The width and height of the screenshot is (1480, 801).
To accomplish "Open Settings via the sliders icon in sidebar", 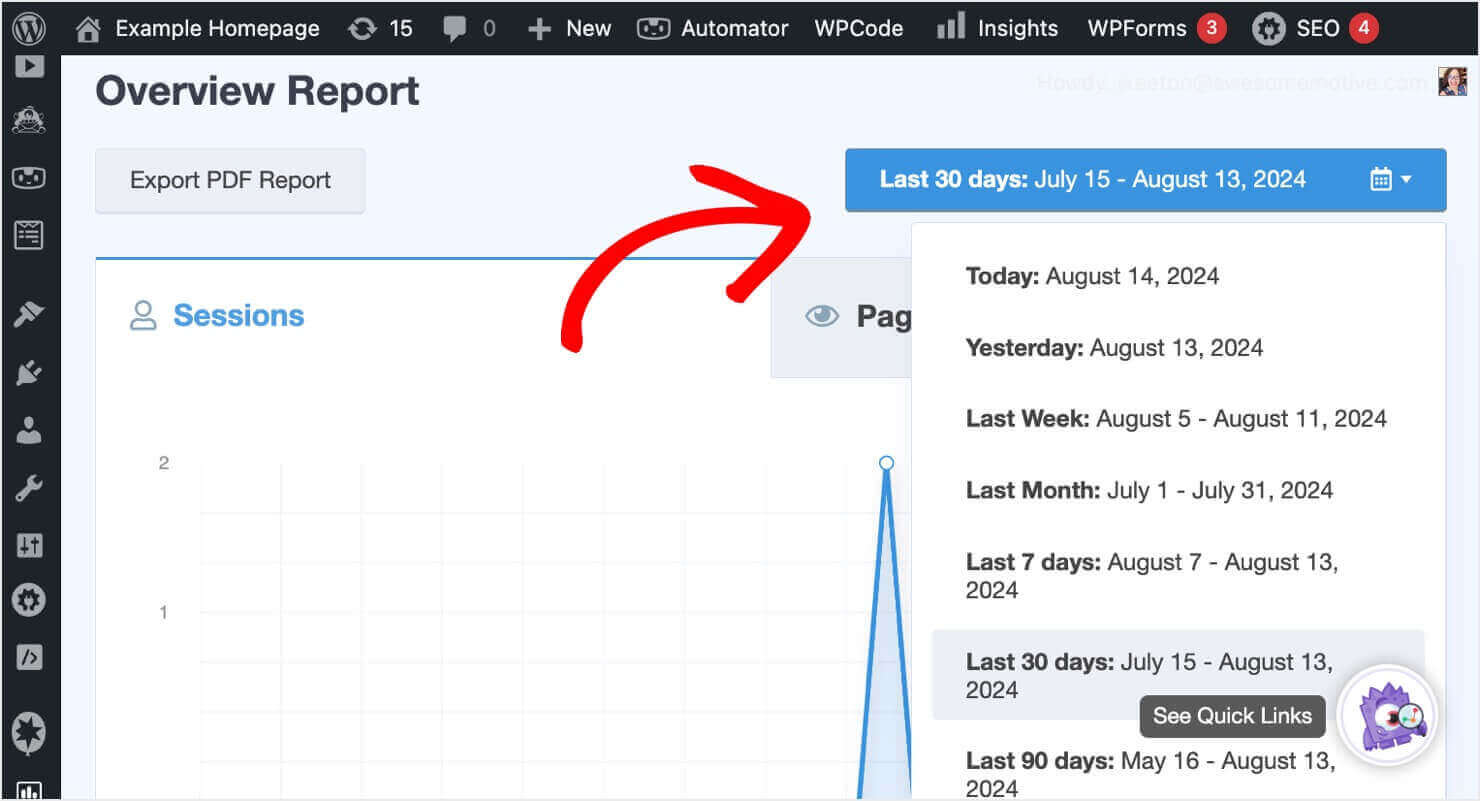I will coord(30,545).
